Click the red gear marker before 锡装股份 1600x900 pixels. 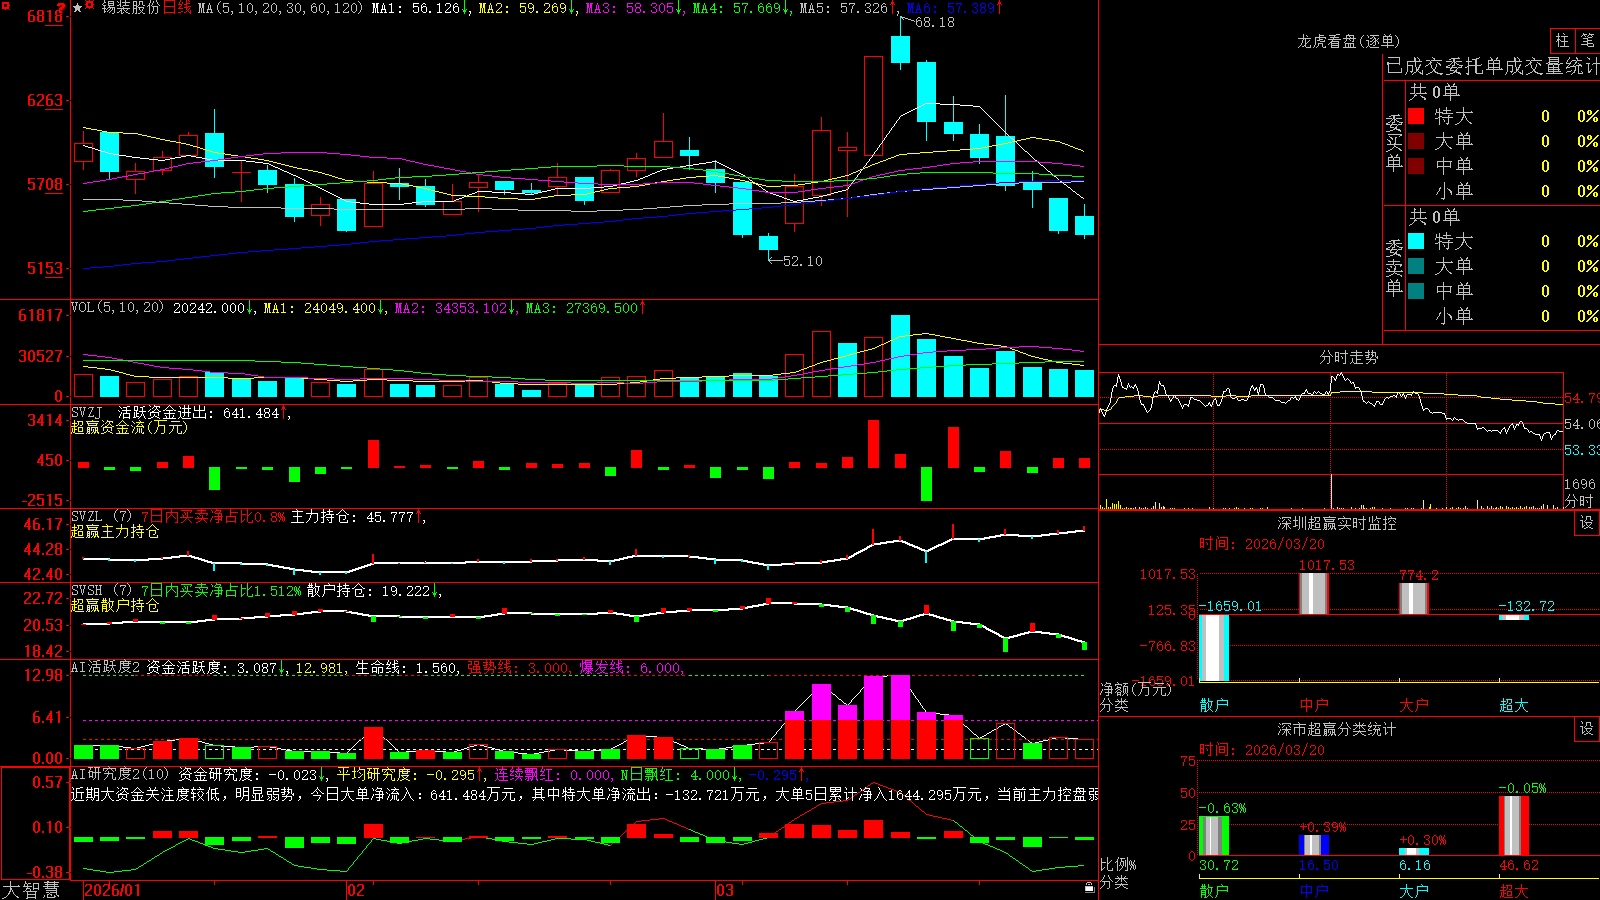pos(90,6)
